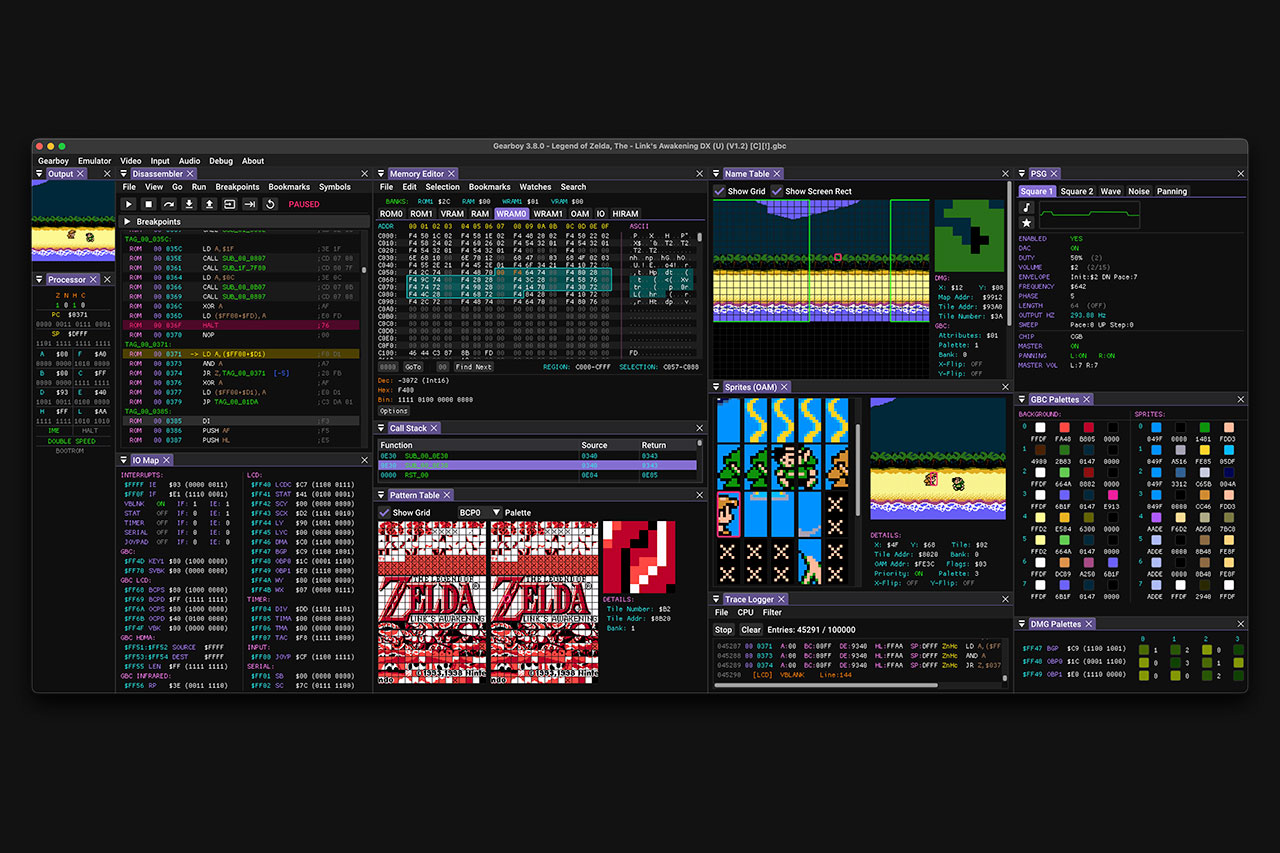Open the Processor panel dropdown triangle menu
1280x853 pixels.
(40, 280)
